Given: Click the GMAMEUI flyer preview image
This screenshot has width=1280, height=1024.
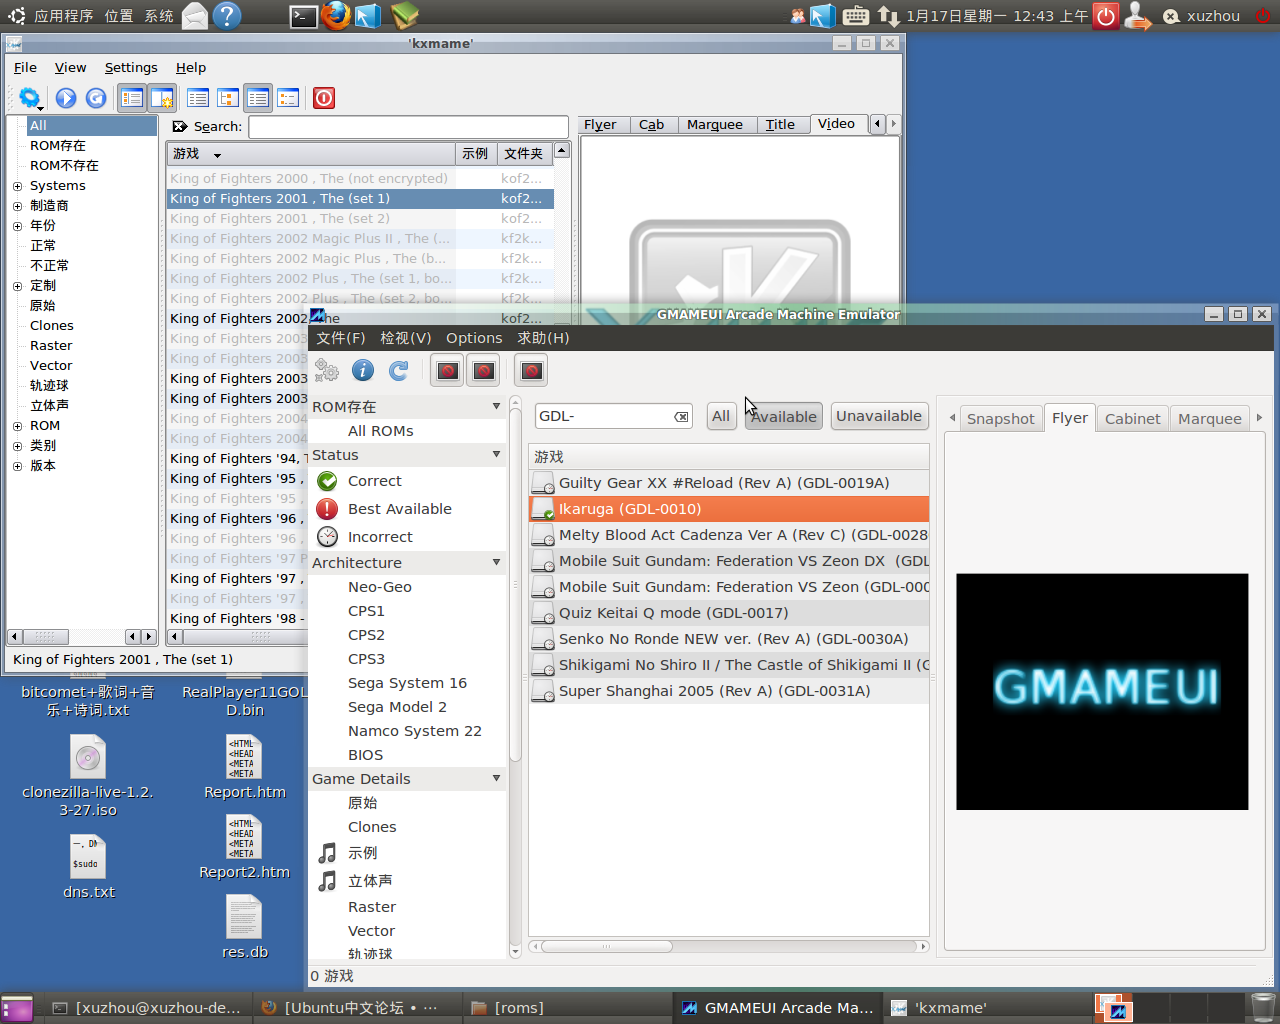Looking at the screenshot, I should click(x=1102, y=692).
